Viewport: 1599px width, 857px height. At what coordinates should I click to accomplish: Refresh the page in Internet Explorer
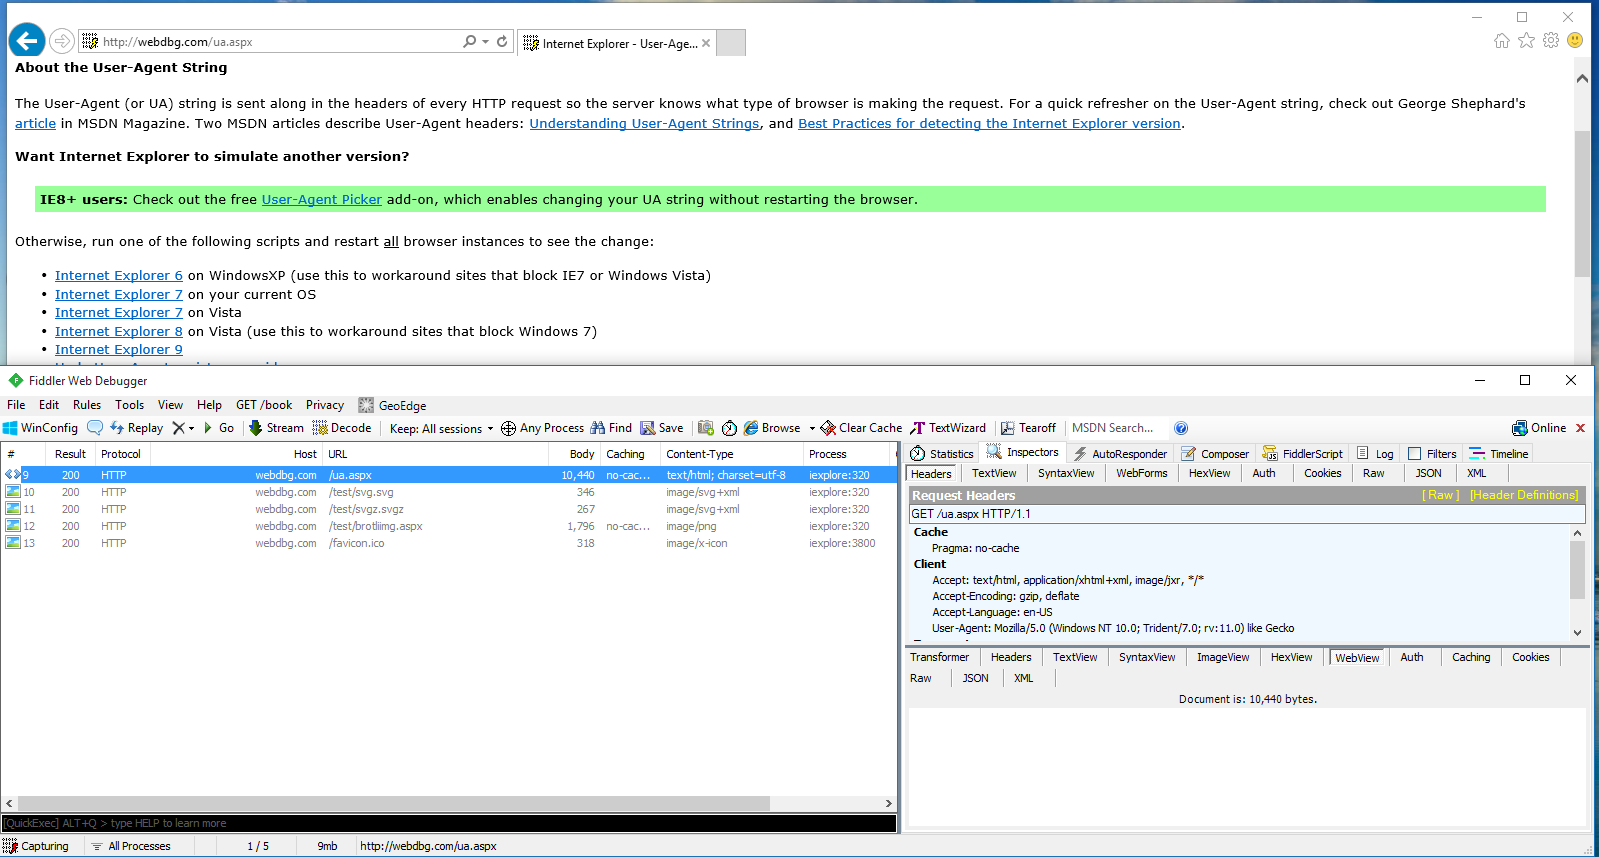[502, 41]
